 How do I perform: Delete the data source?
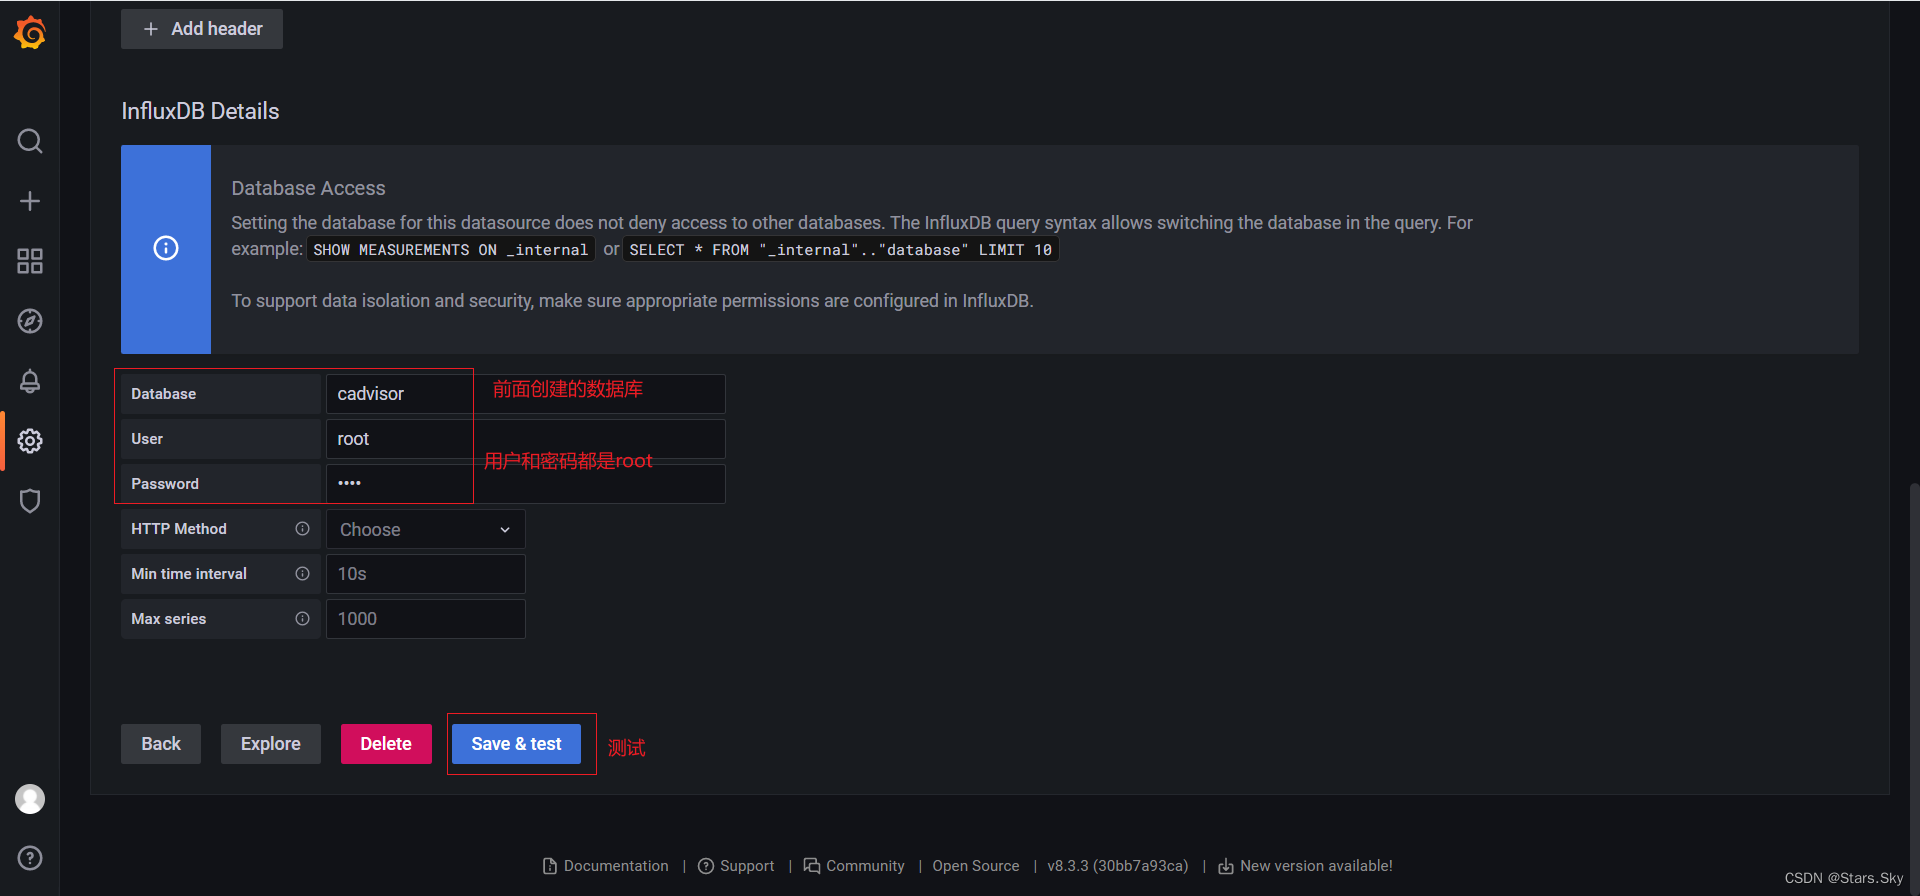click(386, 744)
